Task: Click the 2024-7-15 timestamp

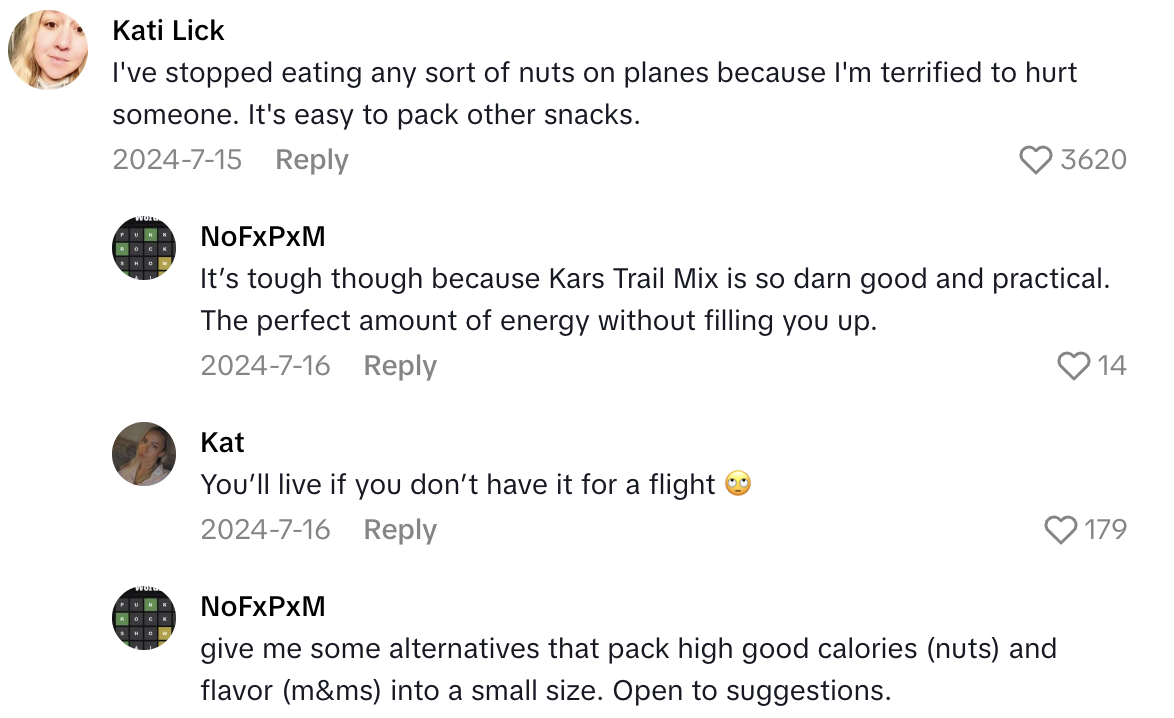Action: (x=176, y=159)
